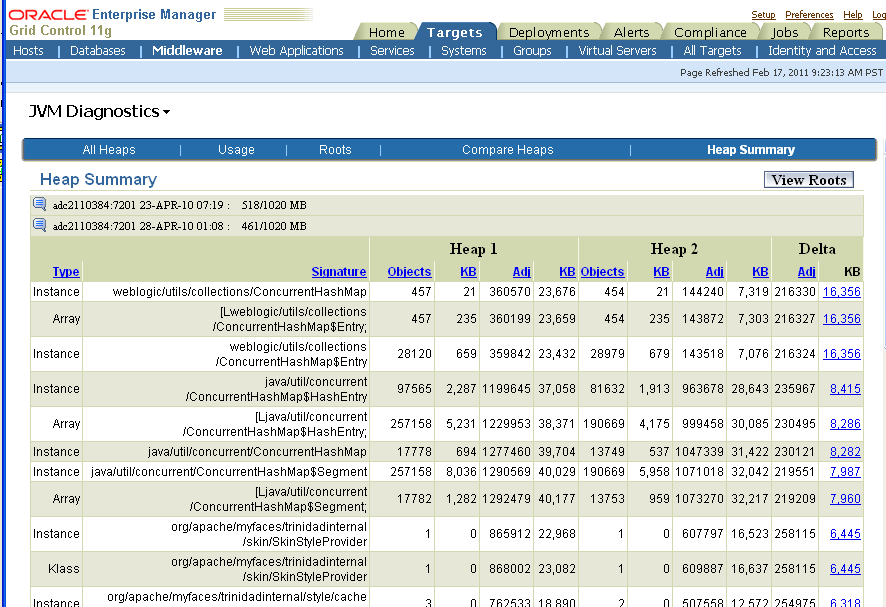The height and width of the screenshot is (607, 886).
Task: Click the Klass type cell
Action: [x=57, y=569]
